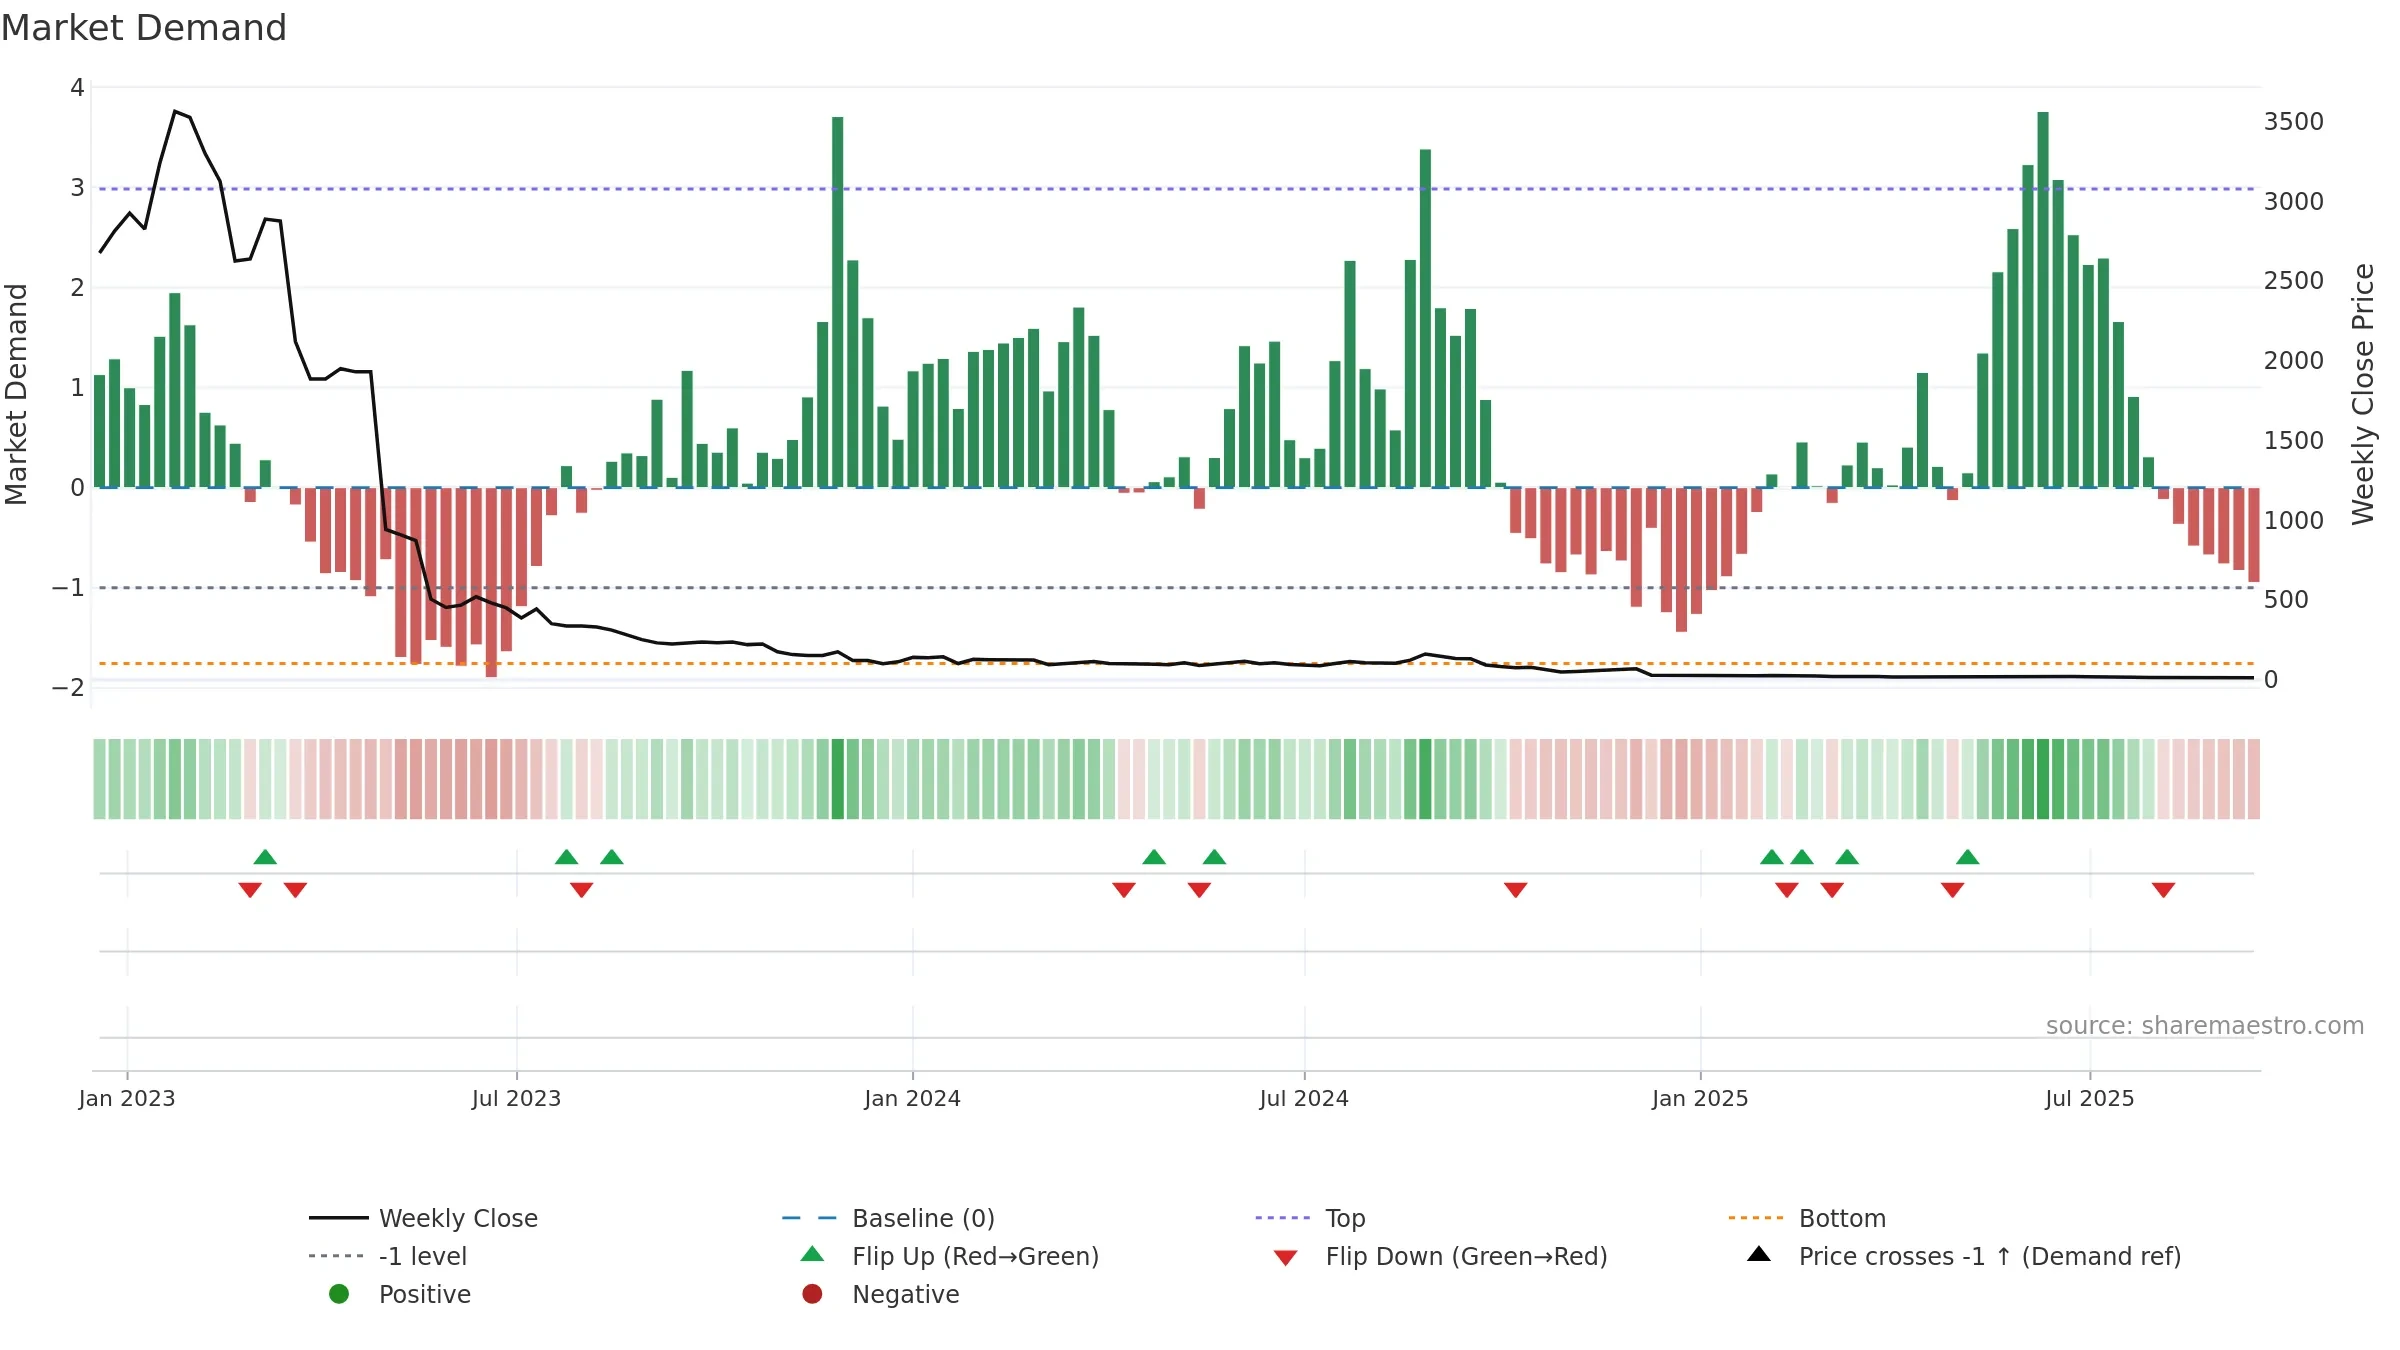Toggle the Baseline (0) legend entry
This screenshot has height=1350, width=2400.
(887, 1218)
